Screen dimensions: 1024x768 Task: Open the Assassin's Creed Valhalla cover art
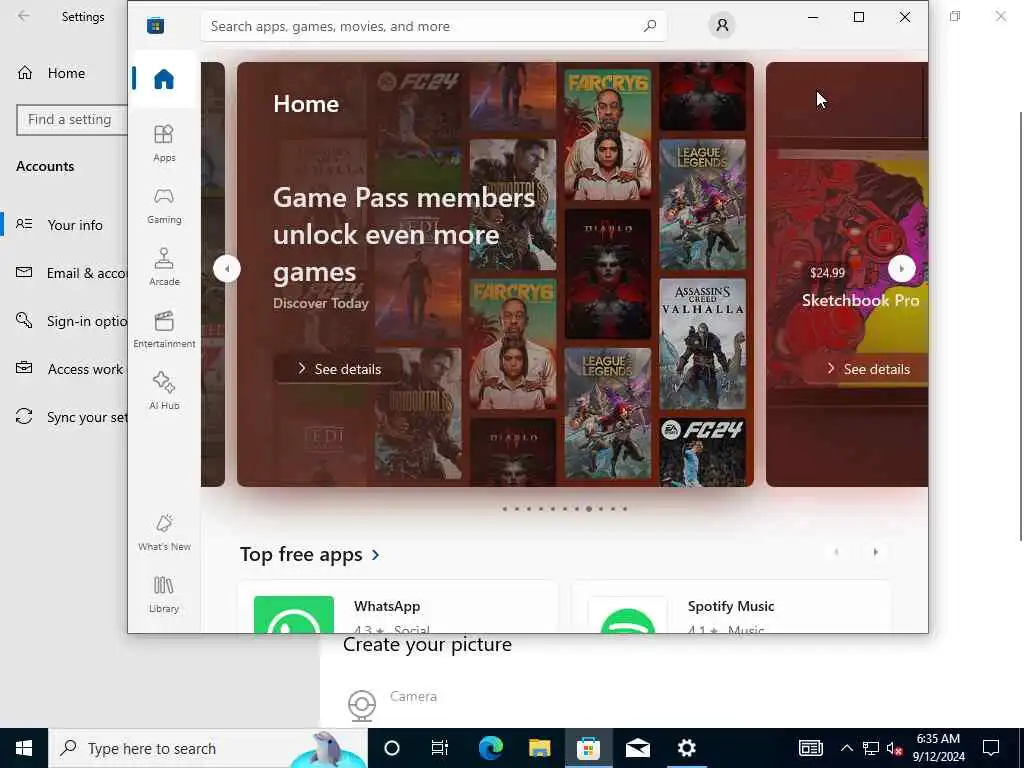coord(703,344)
